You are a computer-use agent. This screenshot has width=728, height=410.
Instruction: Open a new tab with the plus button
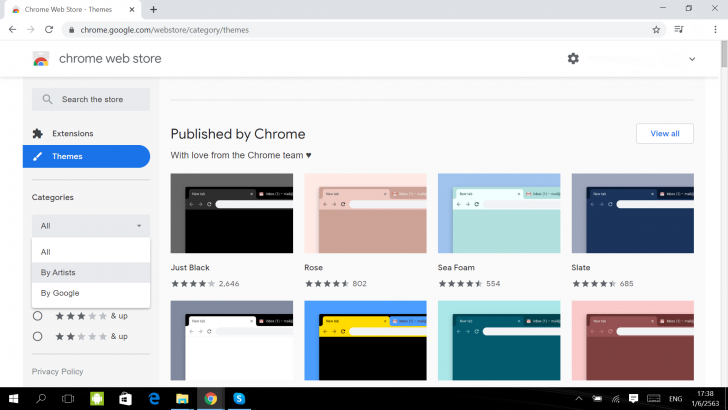153,9
